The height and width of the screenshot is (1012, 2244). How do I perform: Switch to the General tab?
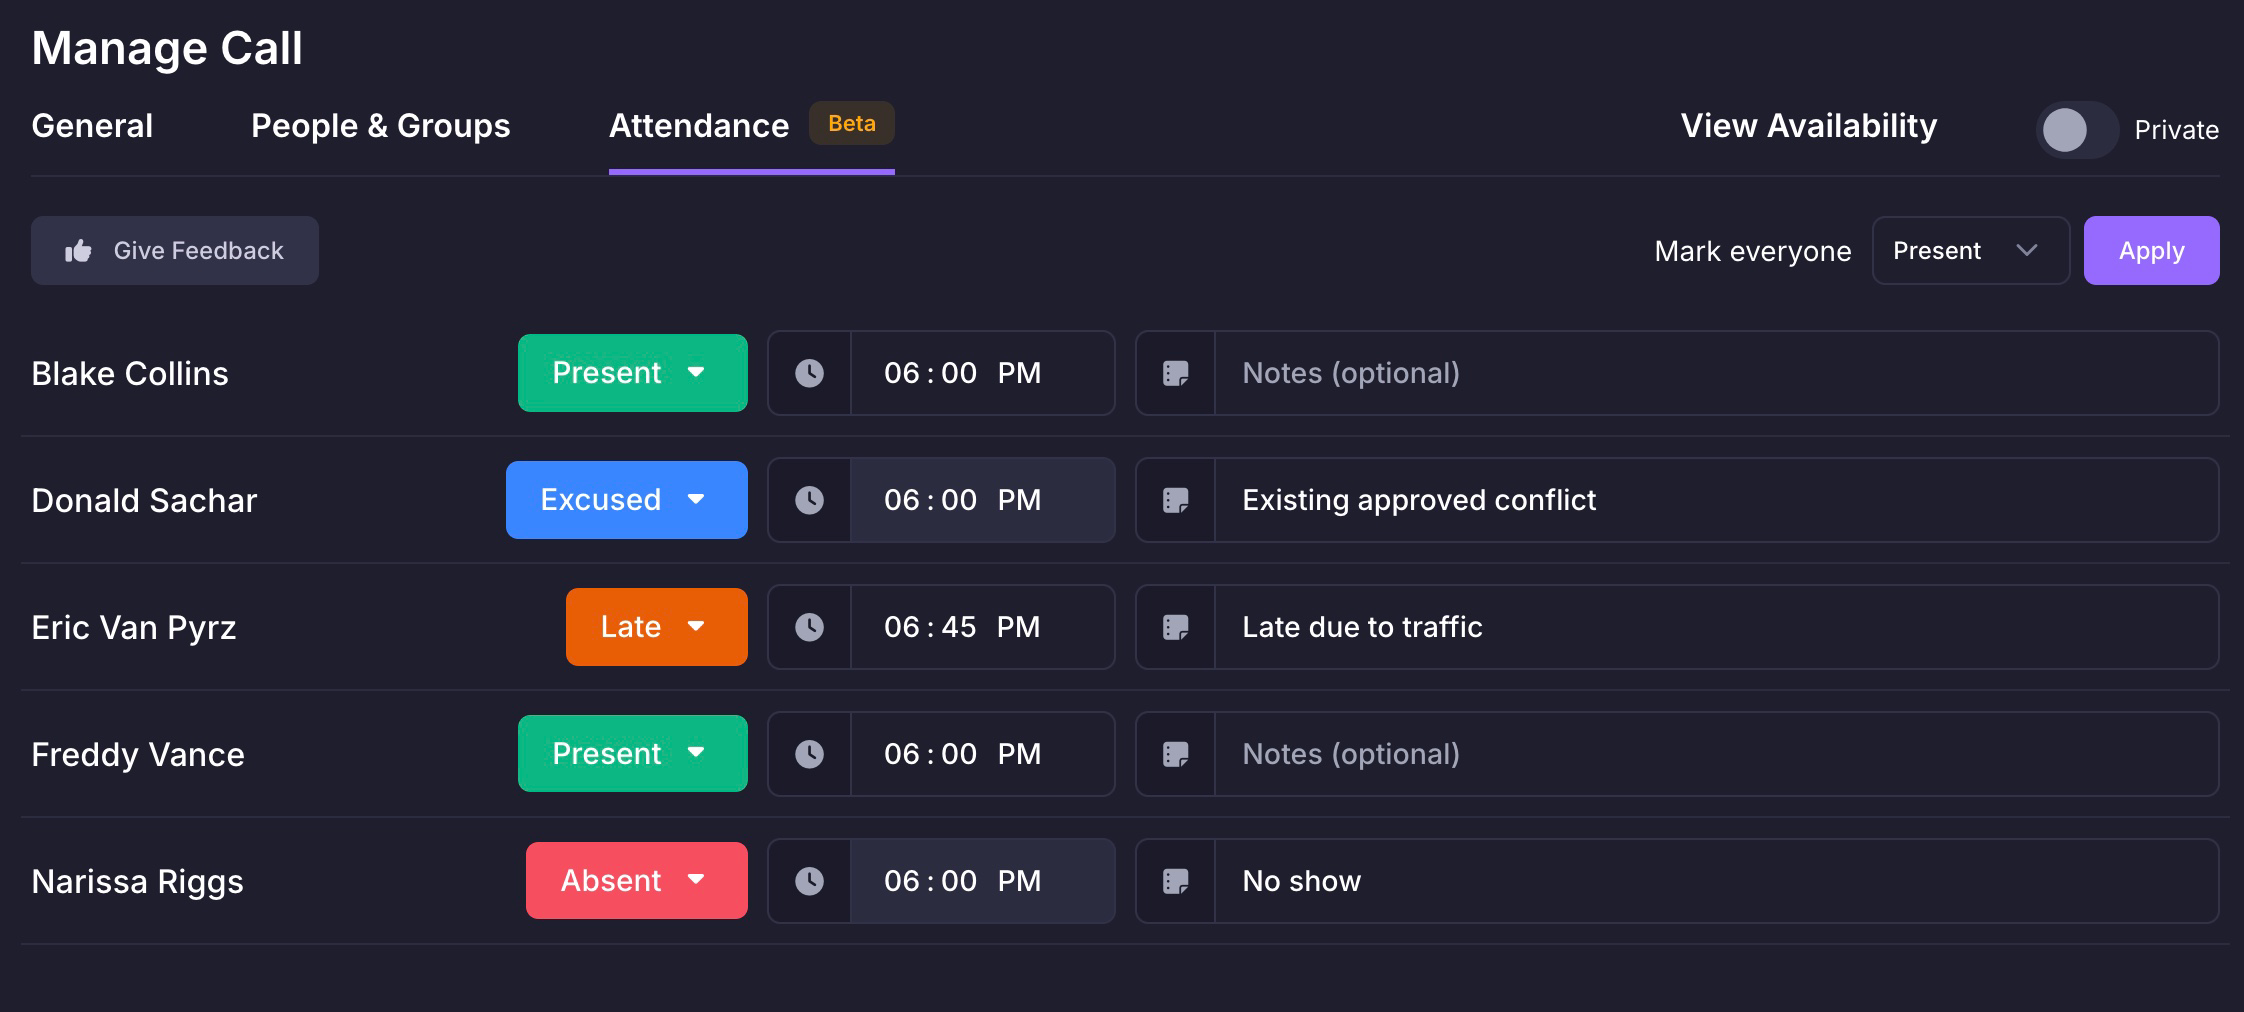[92, 126]
